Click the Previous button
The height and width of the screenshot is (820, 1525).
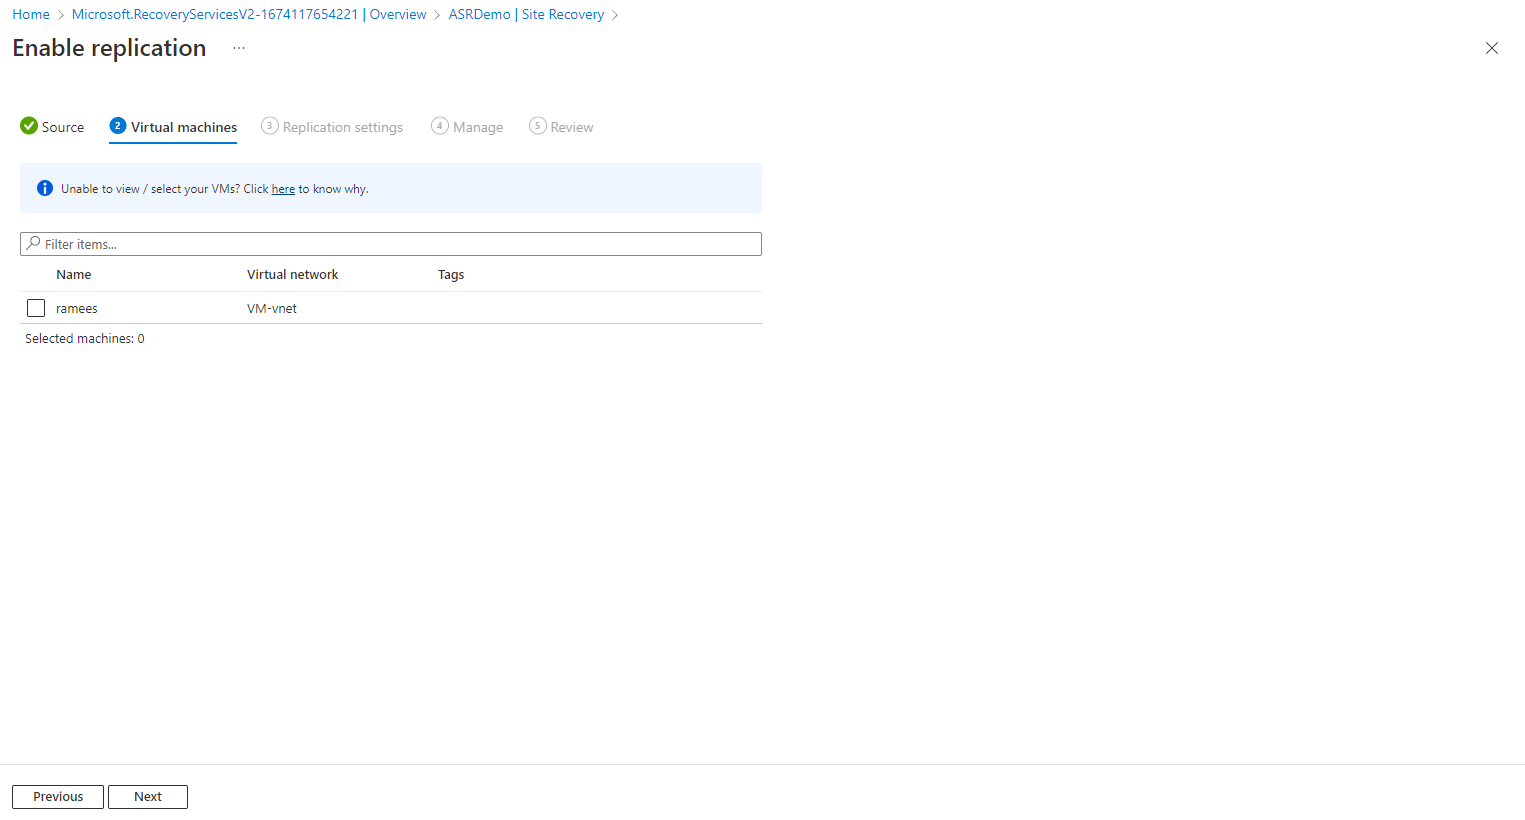(58, 797)
